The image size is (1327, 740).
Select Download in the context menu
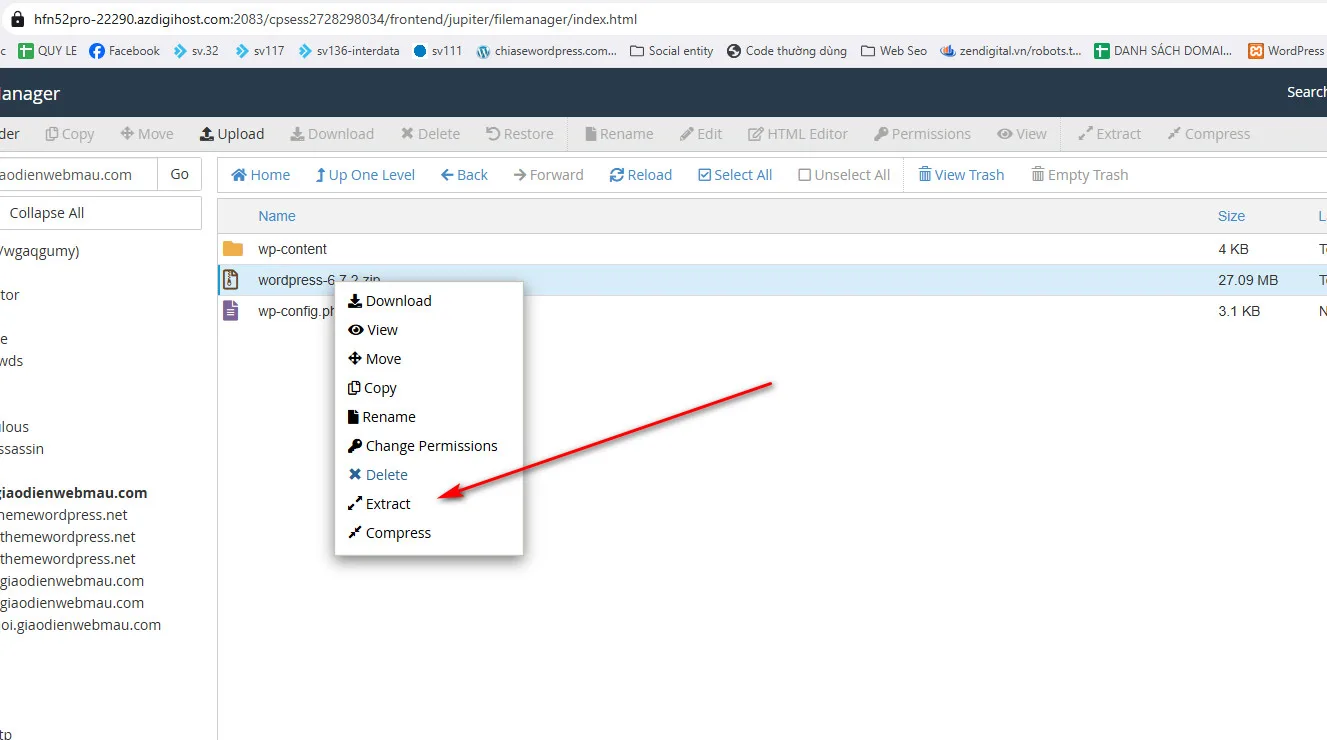click(x=398, y=301)
